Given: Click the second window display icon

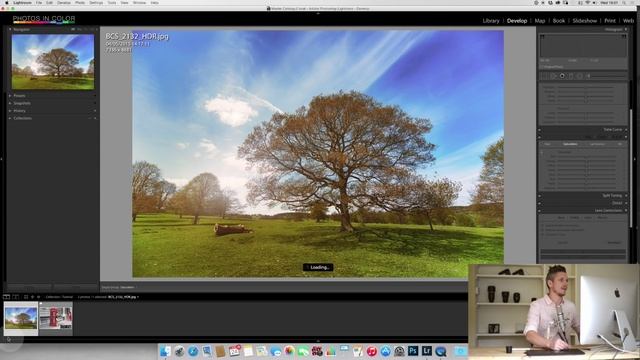Looking at the screenshot, I should (x=16, y=297).
